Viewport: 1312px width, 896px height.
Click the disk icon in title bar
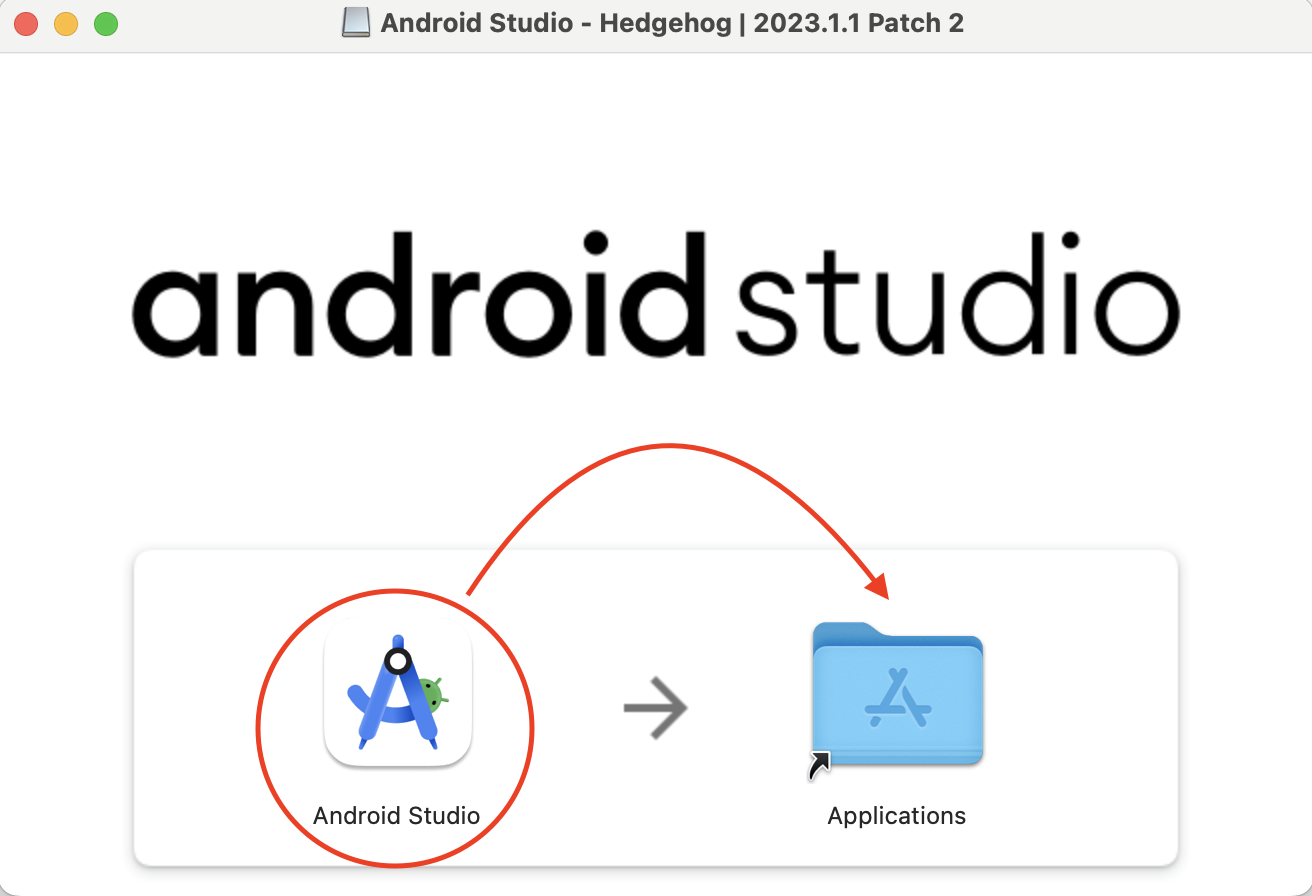356,23
